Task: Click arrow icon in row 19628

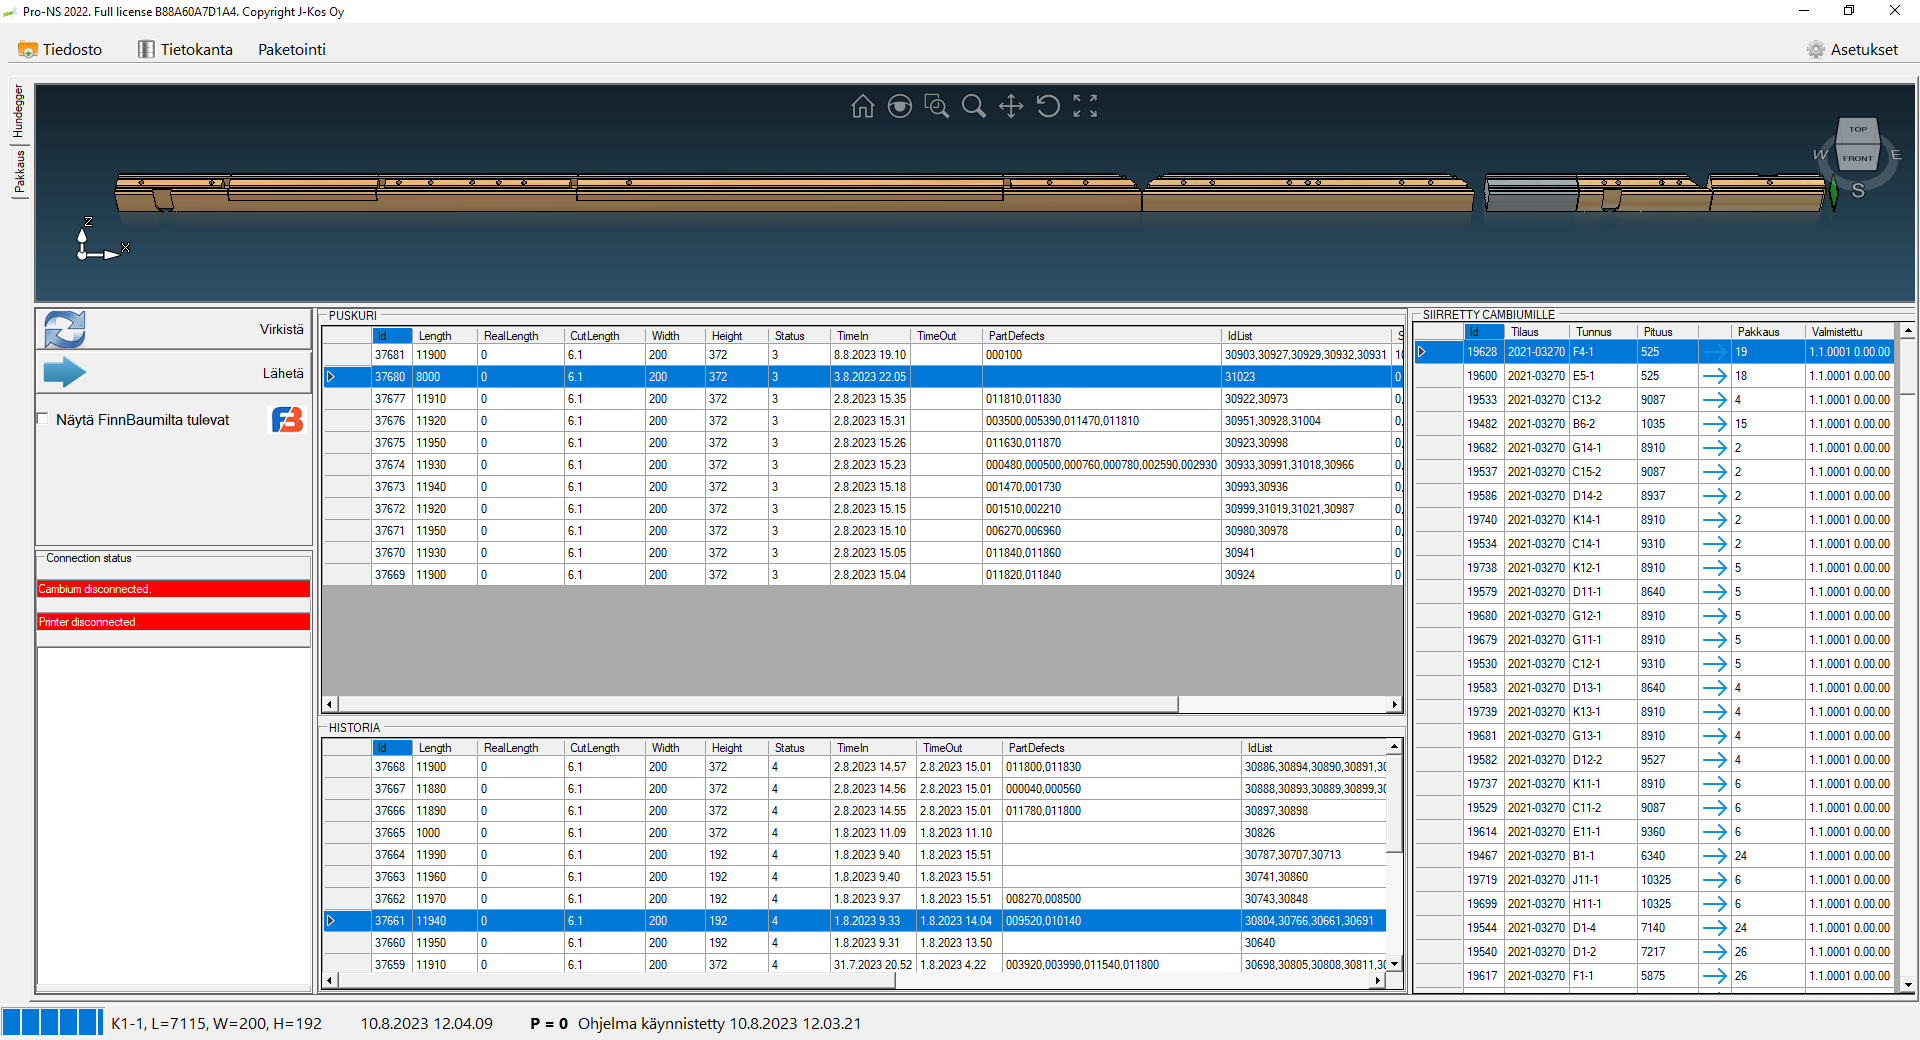Action: [1714, 352]
